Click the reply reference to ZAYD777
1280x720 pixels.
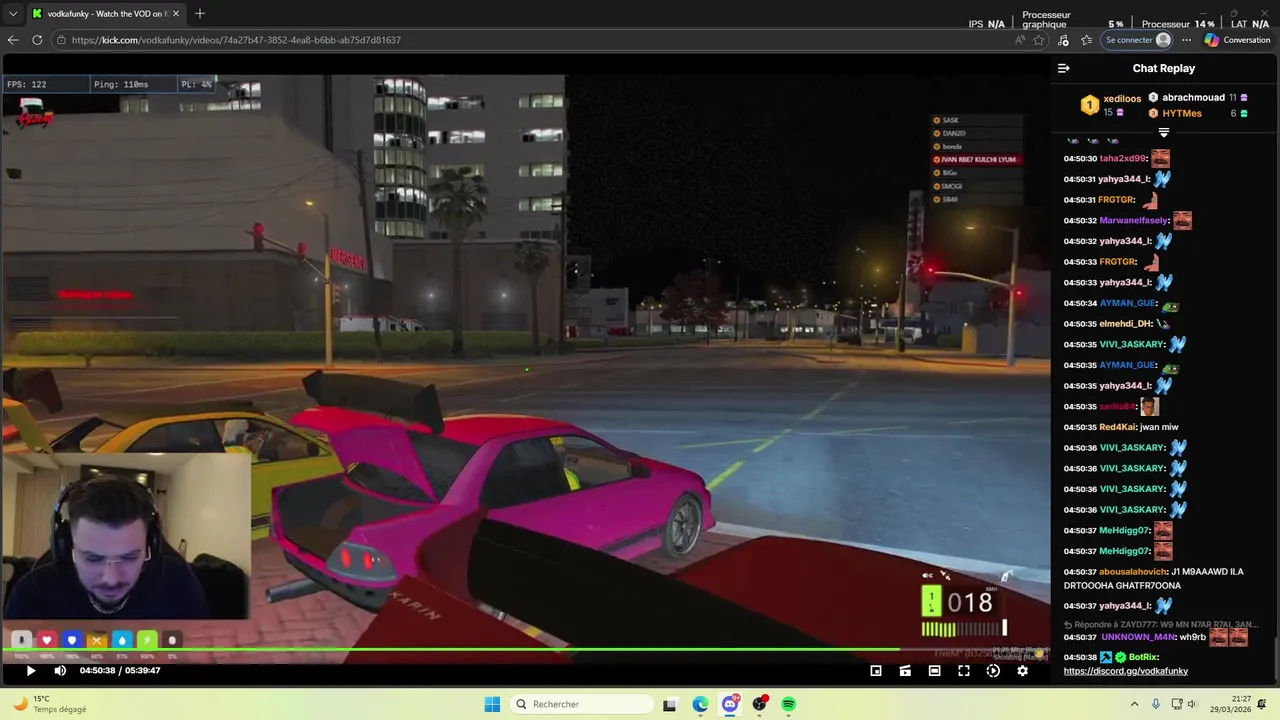1160,624
